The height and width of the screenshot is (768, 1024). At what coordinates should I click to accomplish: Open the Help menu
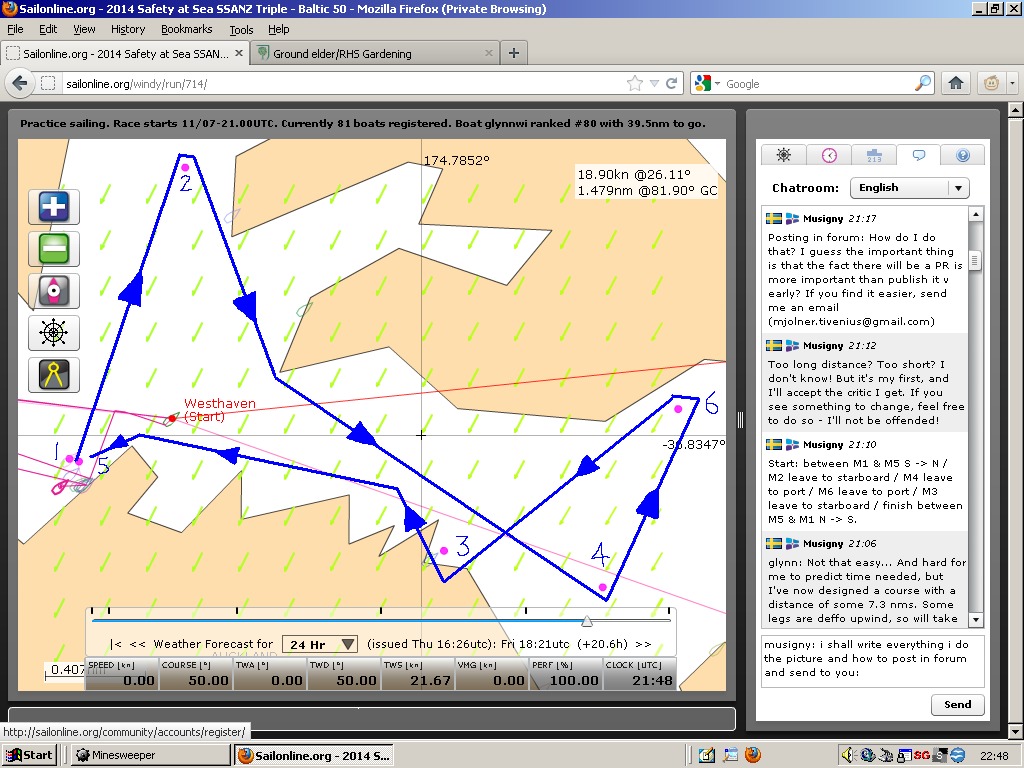[279, 29]
